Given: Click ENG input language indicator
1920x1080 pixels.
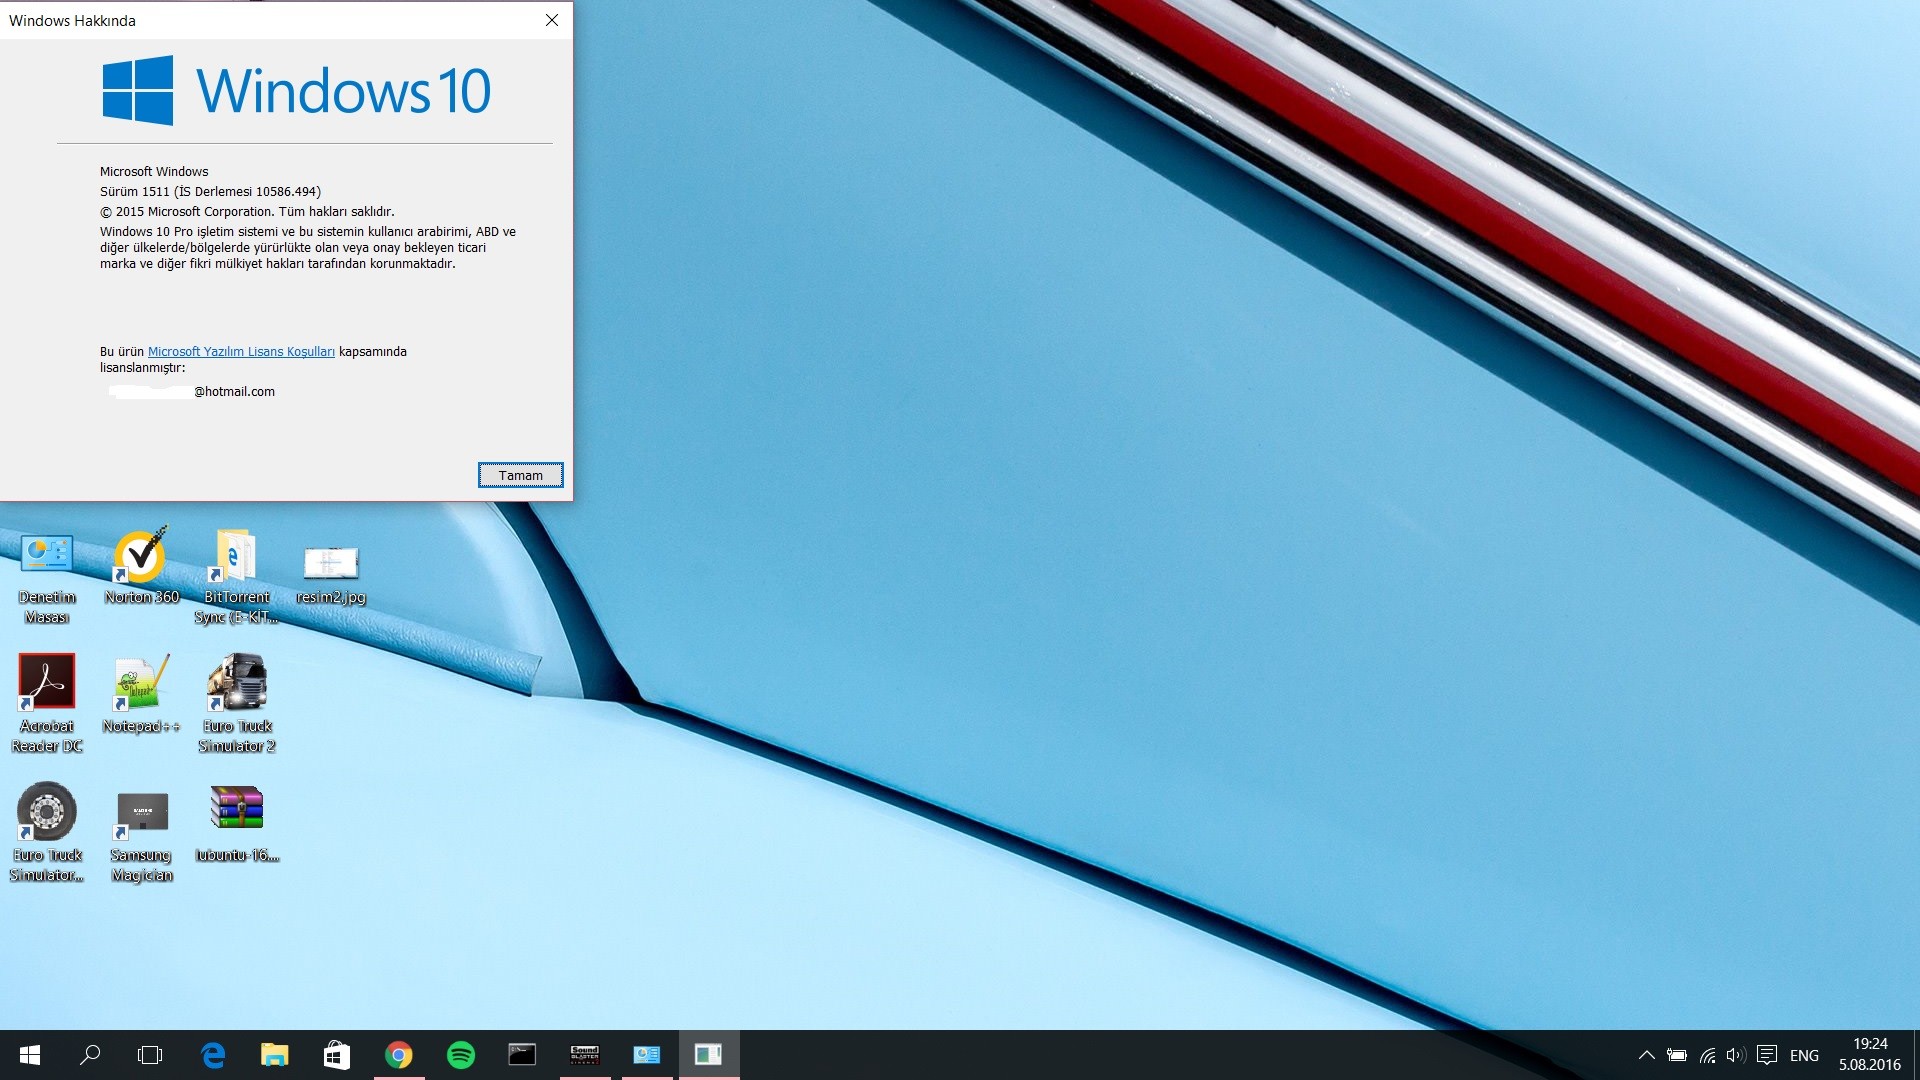Looking at the screenshot, I should pos(1804,1055).
